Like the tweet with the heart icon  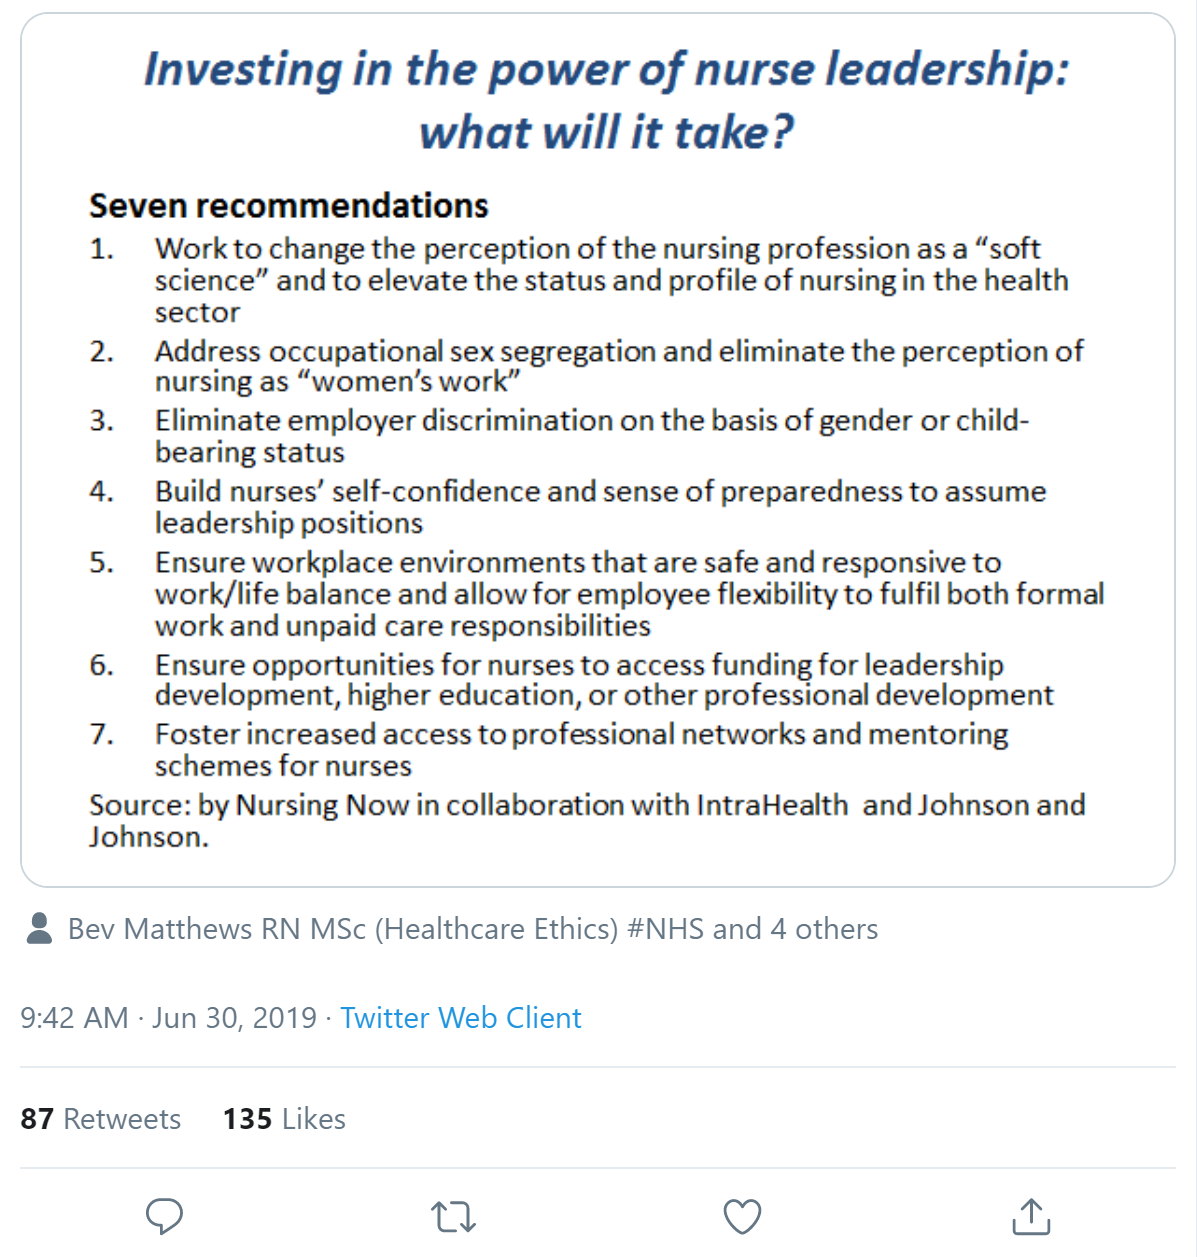click(x=742, y=1216)
